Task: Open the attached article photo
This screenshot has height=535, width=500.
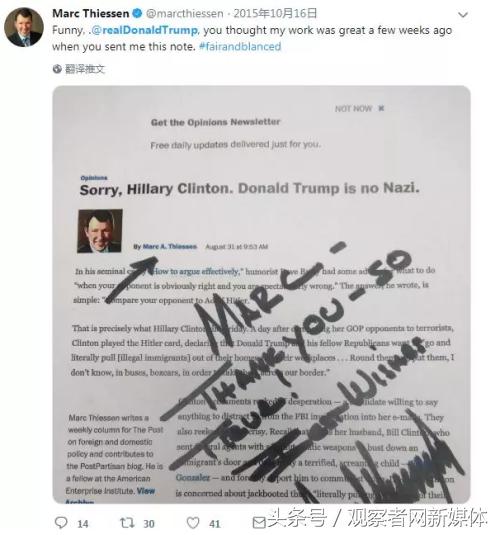Action: [x=261, y=294]
